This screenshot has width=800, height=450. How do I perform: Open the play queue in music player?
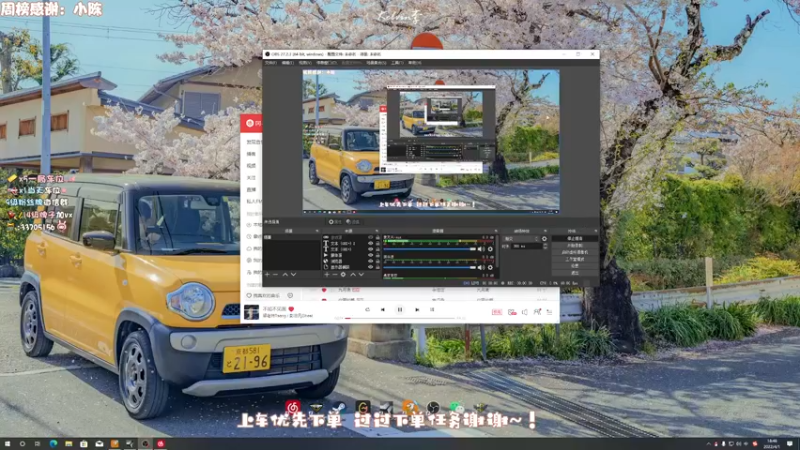549,312
